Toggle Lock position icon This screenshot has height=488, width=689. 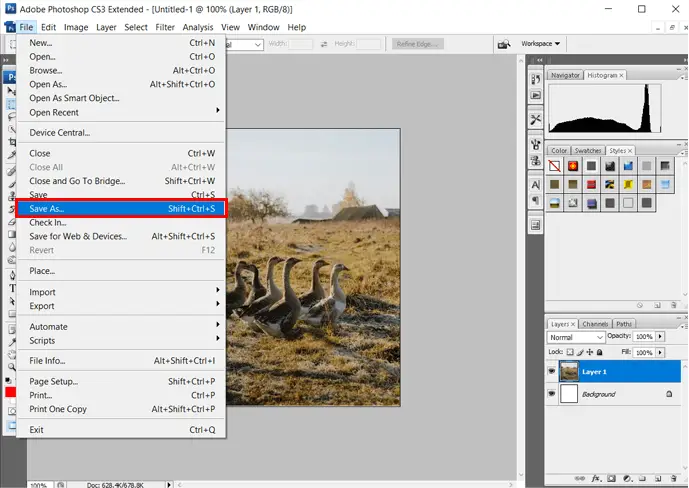590,352
